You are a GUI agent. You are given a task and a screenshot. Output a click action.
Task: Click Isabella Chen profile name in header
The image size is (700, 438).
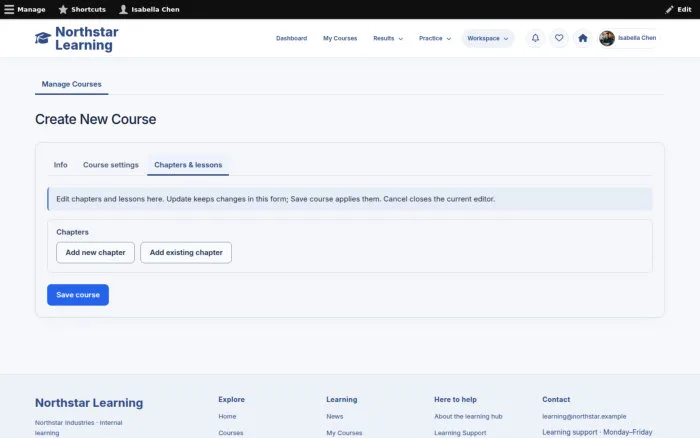click(x=637, y=38)
